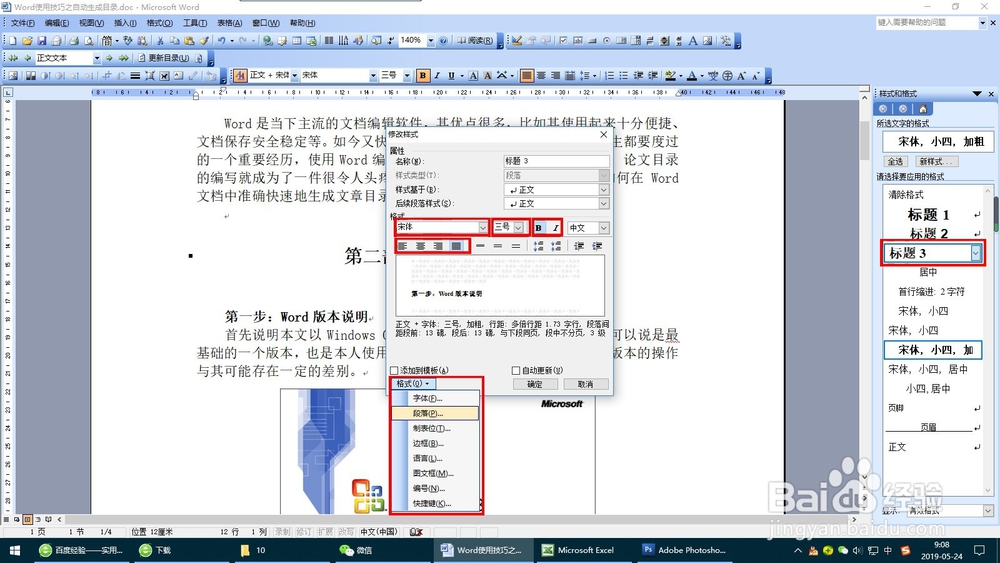1000x563 pixels.
Task: Click the 格式 button in Modify Style dialog
Action: tap(413, 384)
